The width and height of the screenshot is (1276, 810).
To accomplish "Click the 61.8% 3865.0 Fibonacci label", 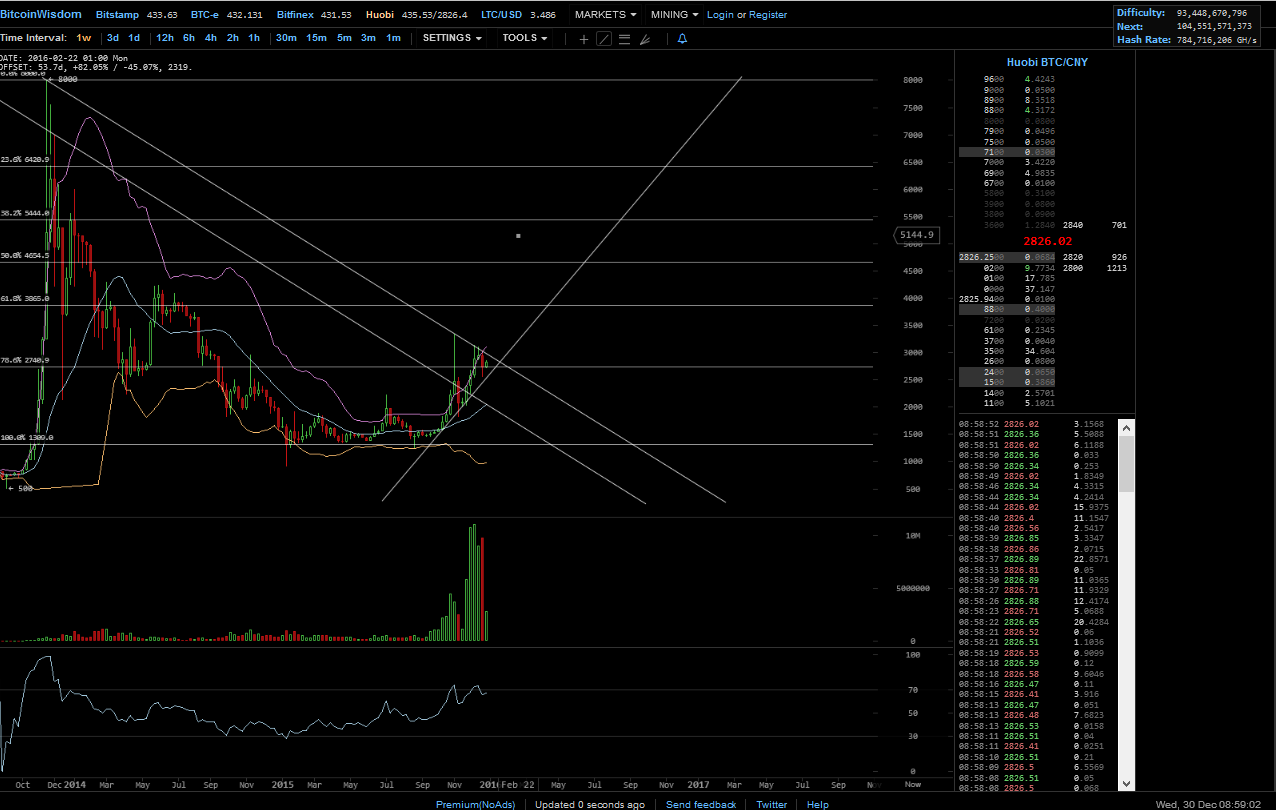I will [x=25, y=298].
